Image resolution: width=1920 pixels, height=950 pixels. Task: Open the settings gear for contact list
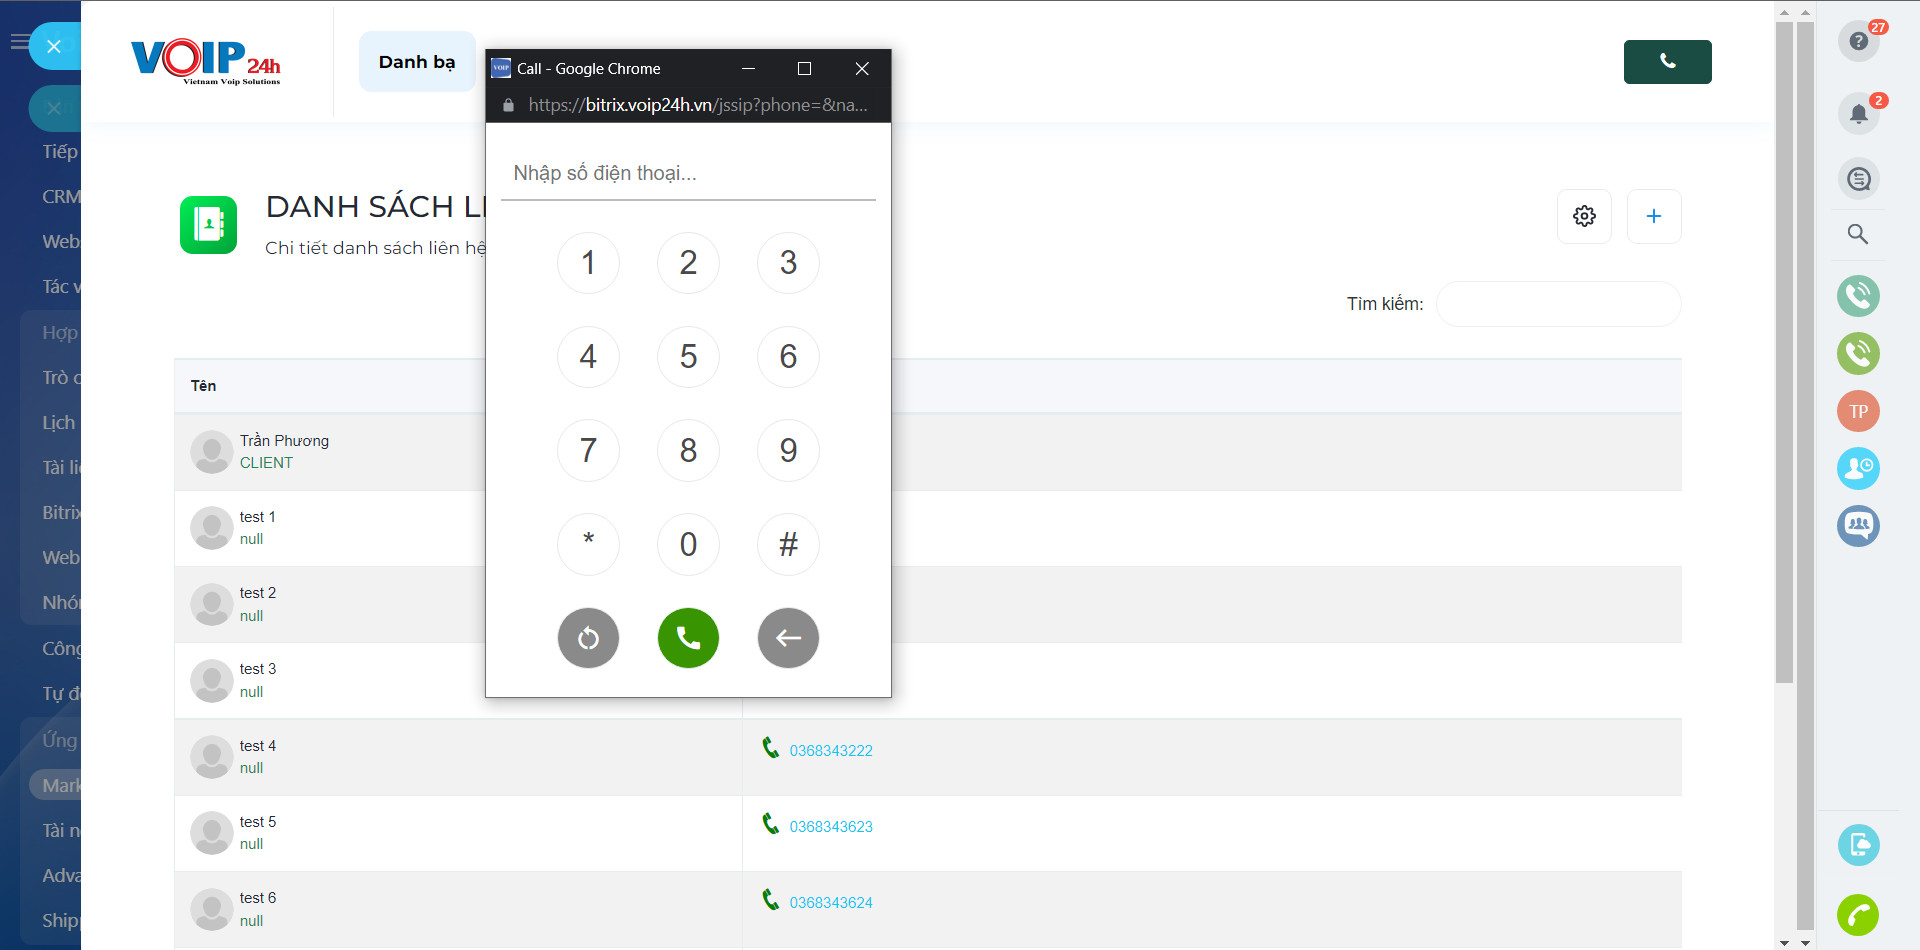(1584, 216)
